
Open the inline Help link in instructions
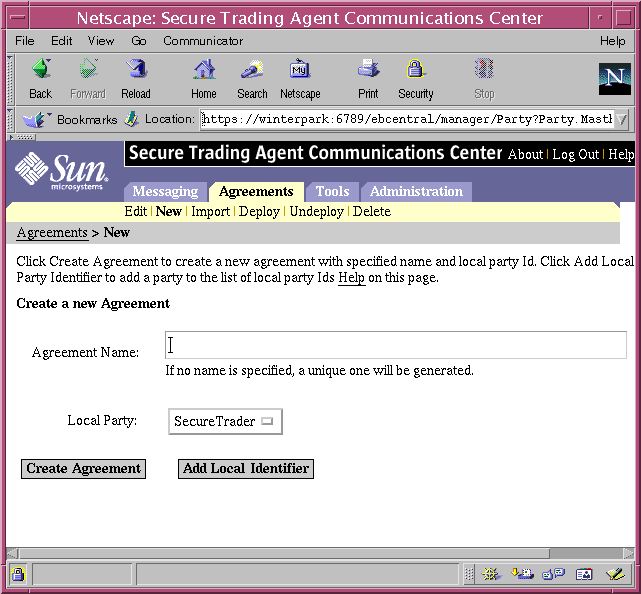coord(352,278)
